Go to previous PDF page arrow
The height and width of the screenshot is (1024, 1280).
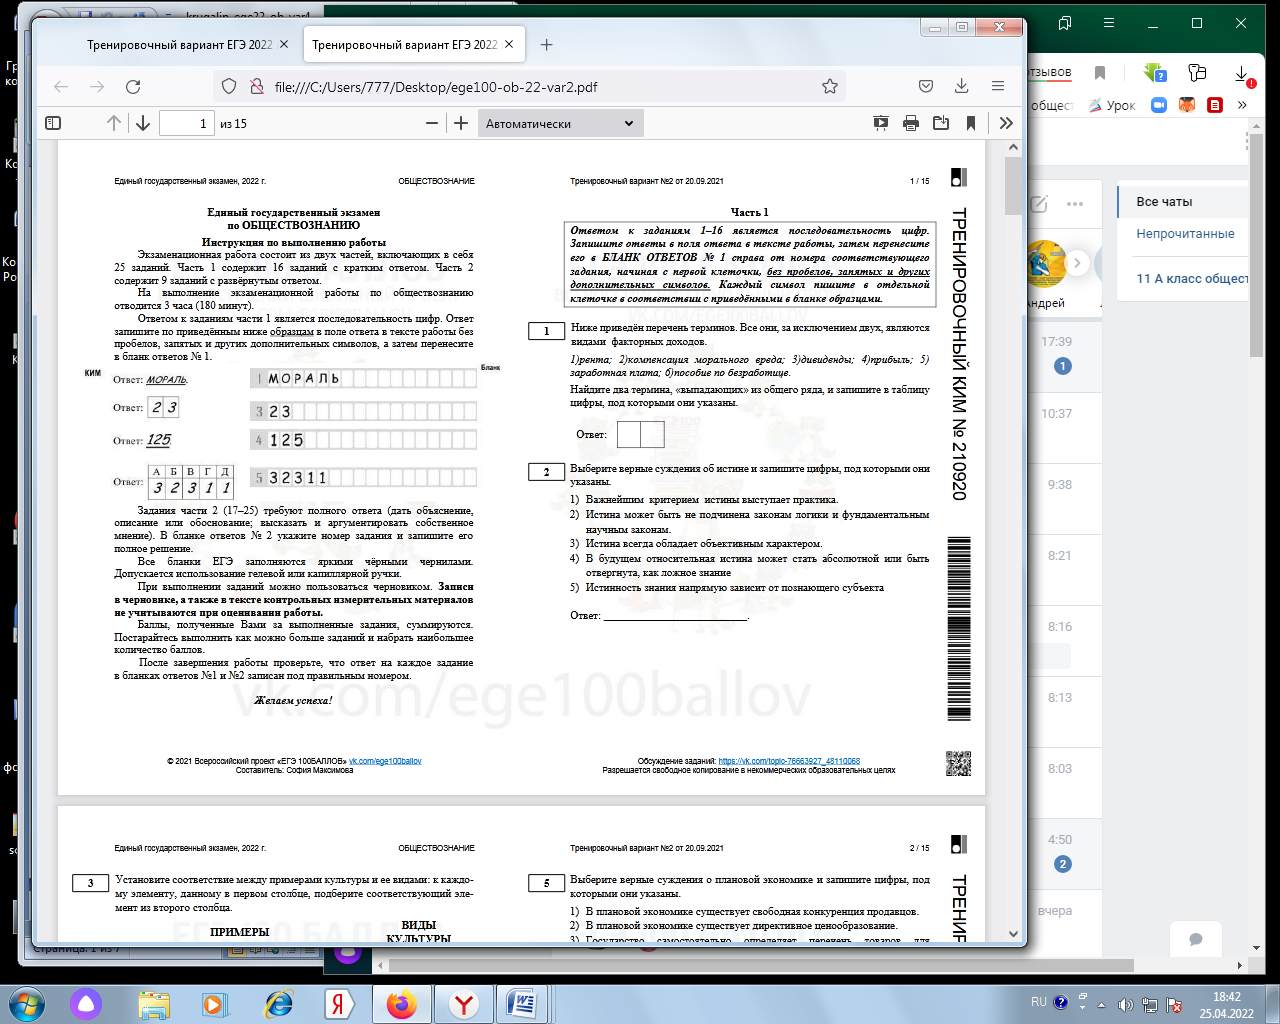pyautogui.click(x=114, y=123)
